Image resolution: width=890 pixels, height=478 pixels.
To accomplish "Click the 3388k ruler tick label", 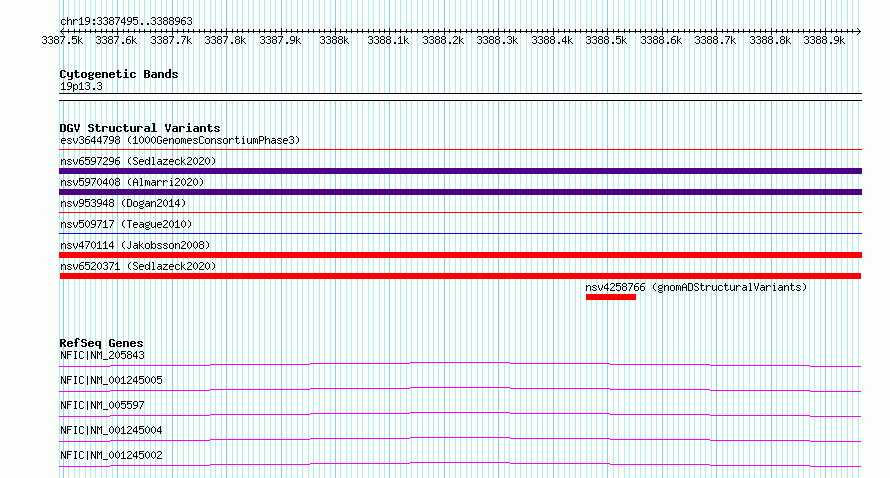I will tap(334, 40).
